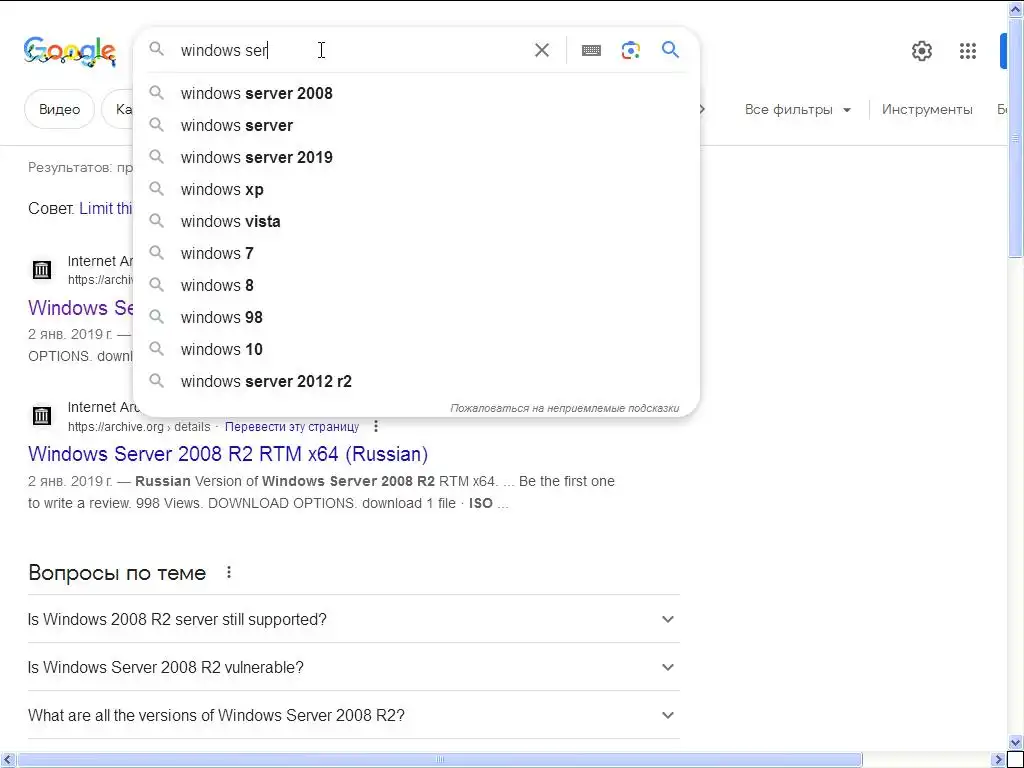Select suggestion 'windows 10'
1024x768 pixels.
(416, 349)
